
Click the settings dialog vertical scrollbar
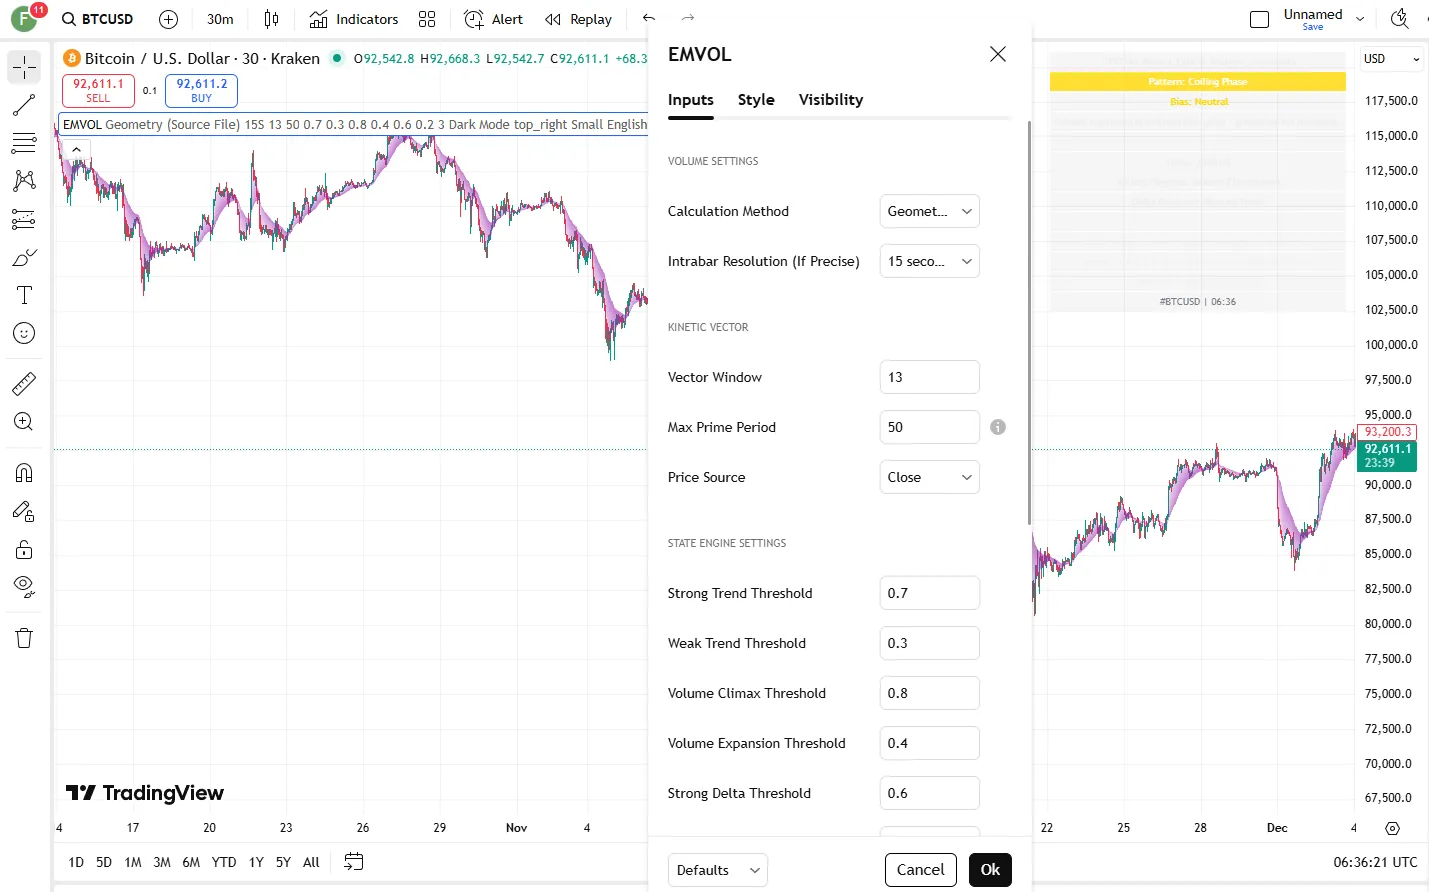pos(1029,322)
